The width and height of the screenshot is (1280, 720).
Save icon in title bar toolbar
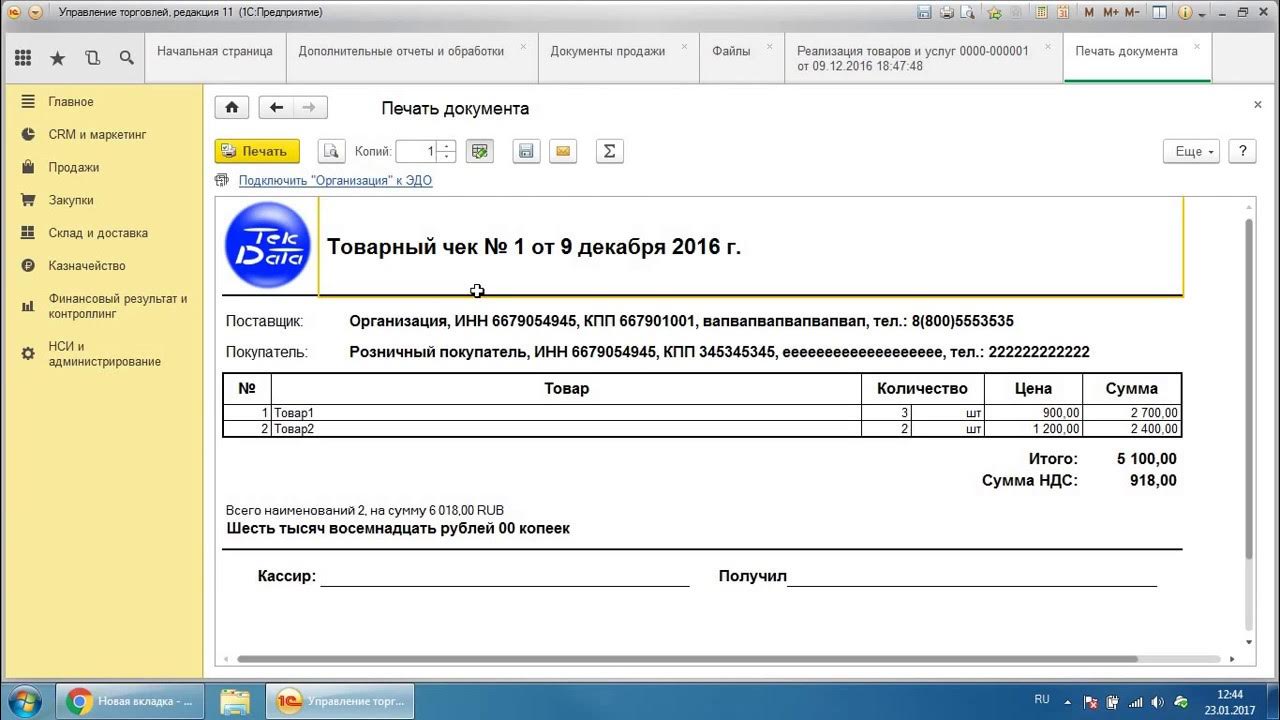924,12
